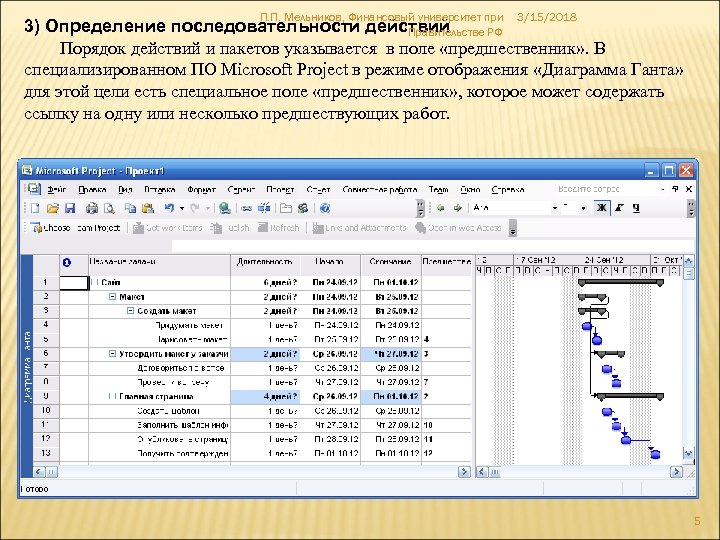Collapse 'Утвердить макет у заказчика' task
This screenshot has width=720, height=540.
[x=112, y=354]
